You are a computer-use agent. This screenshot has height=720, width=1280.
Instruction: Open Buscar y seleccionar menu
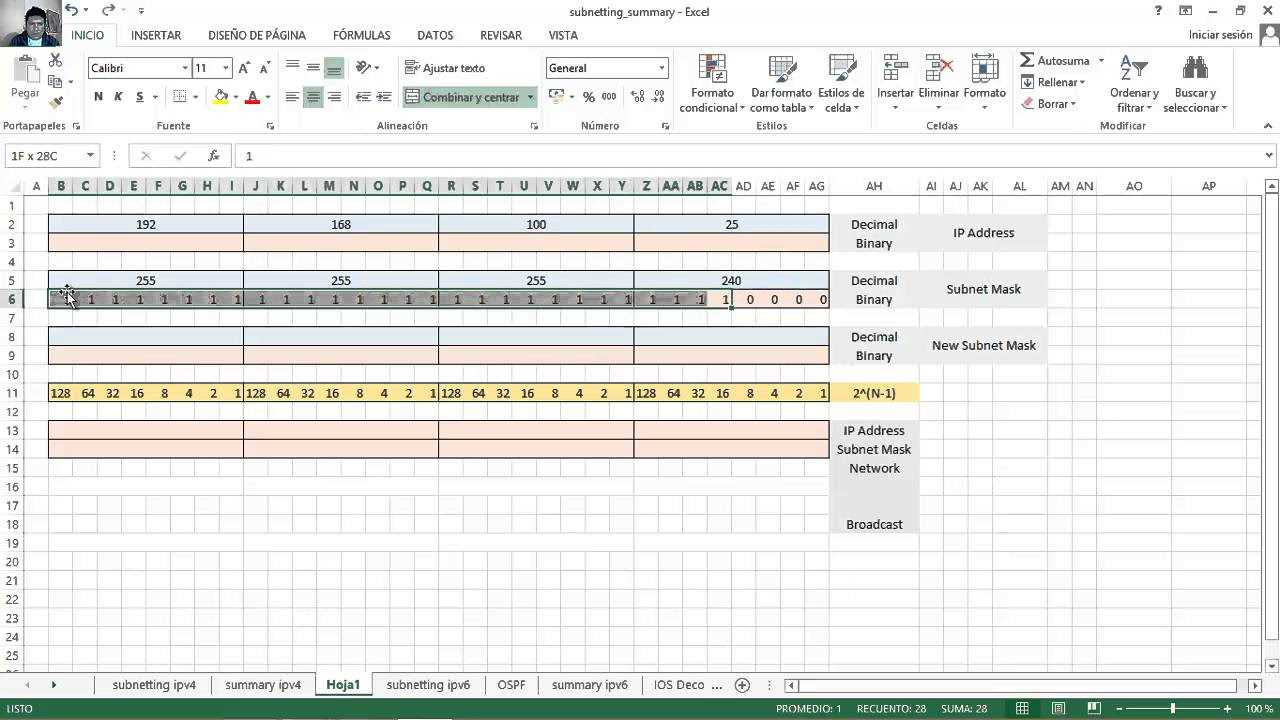pos(1195,84)
